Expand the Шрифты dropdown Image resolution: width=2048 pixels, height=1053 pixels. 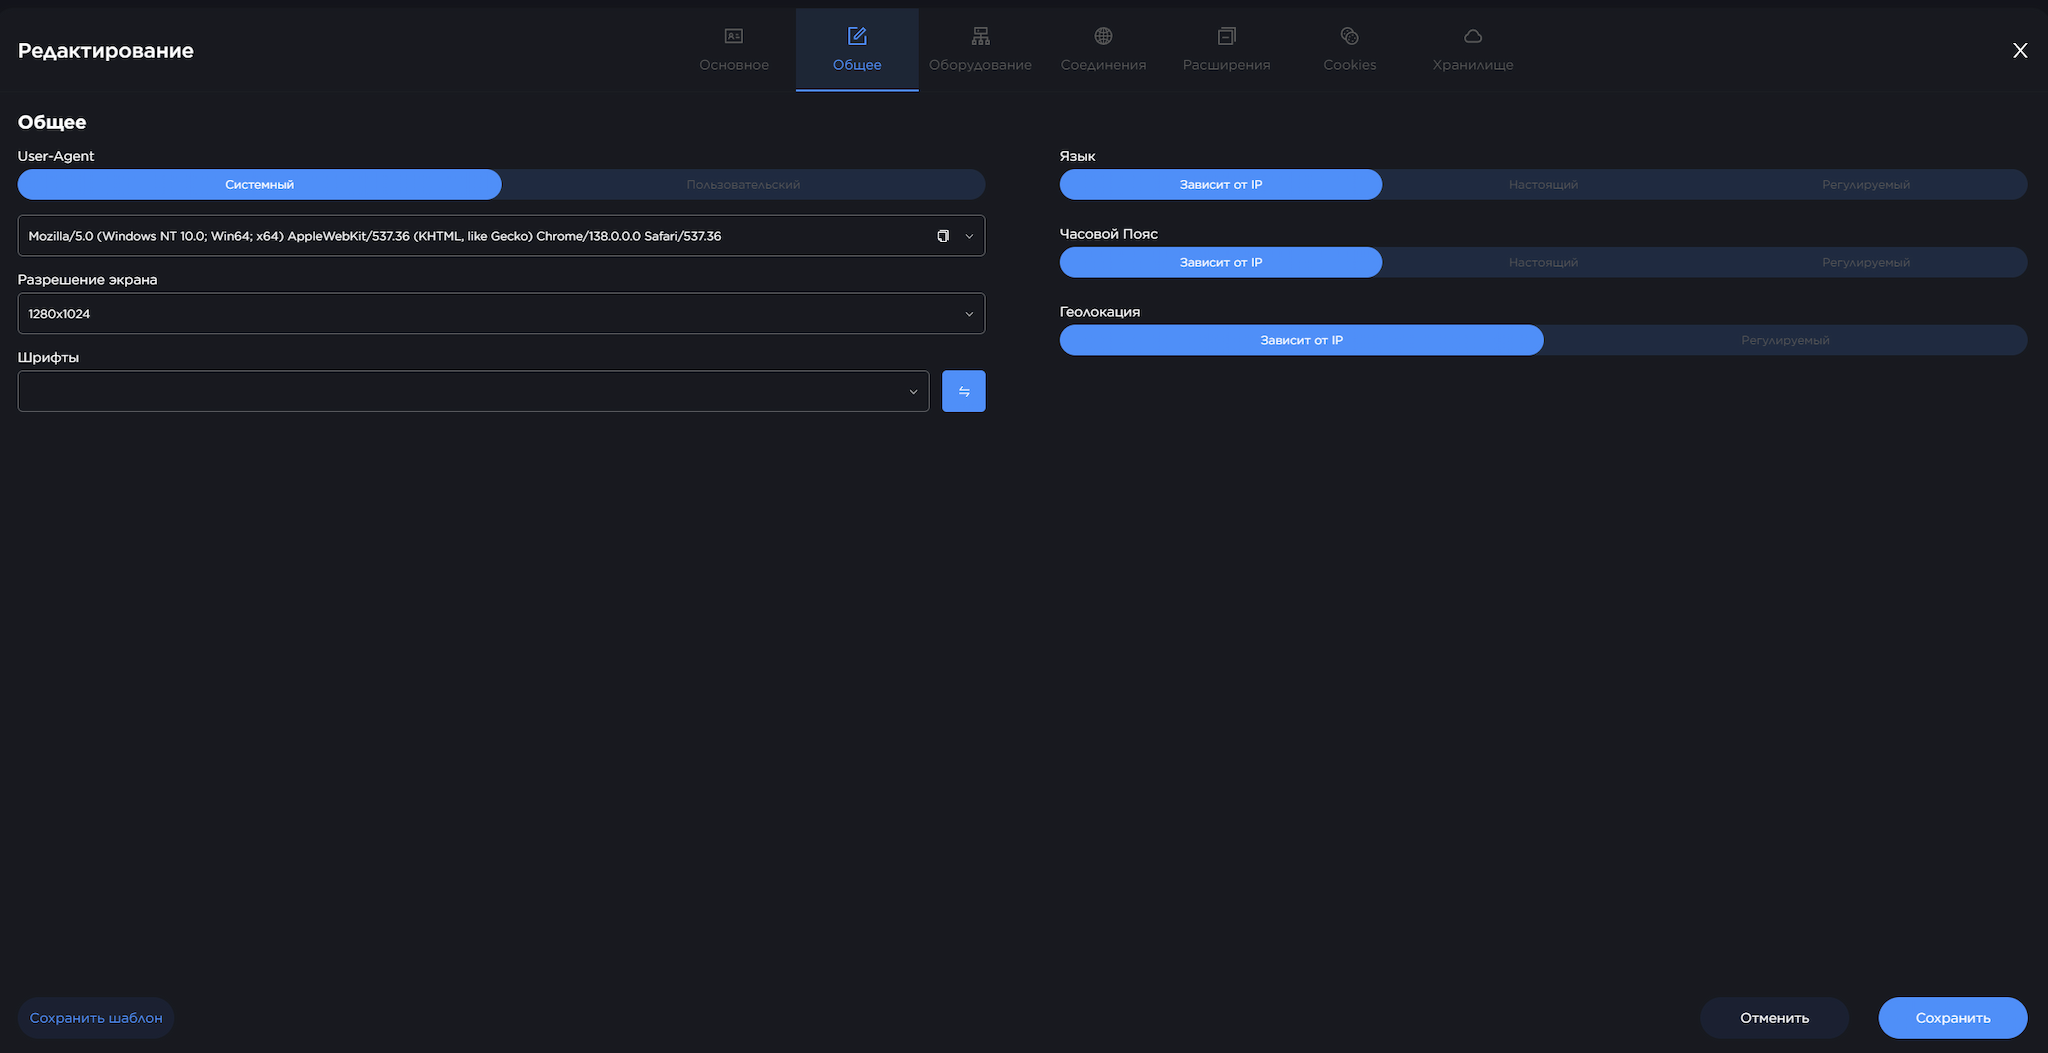click(472, 391)
